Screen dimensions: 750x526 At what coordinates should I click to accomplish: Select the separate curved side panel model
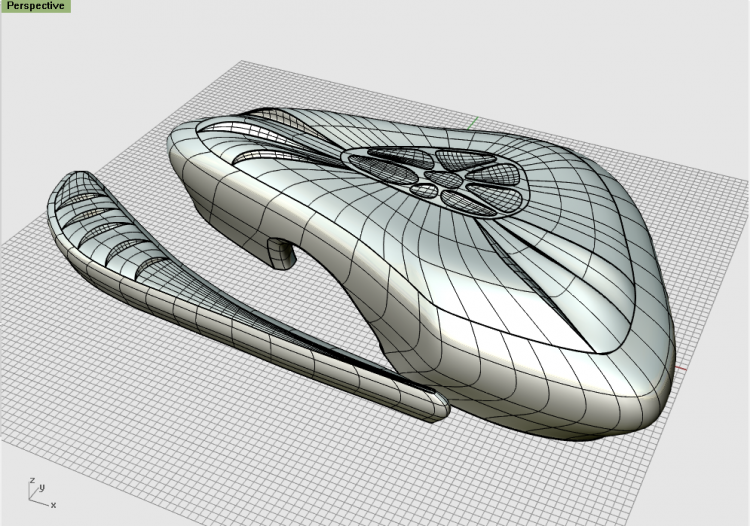click(248, 296)
